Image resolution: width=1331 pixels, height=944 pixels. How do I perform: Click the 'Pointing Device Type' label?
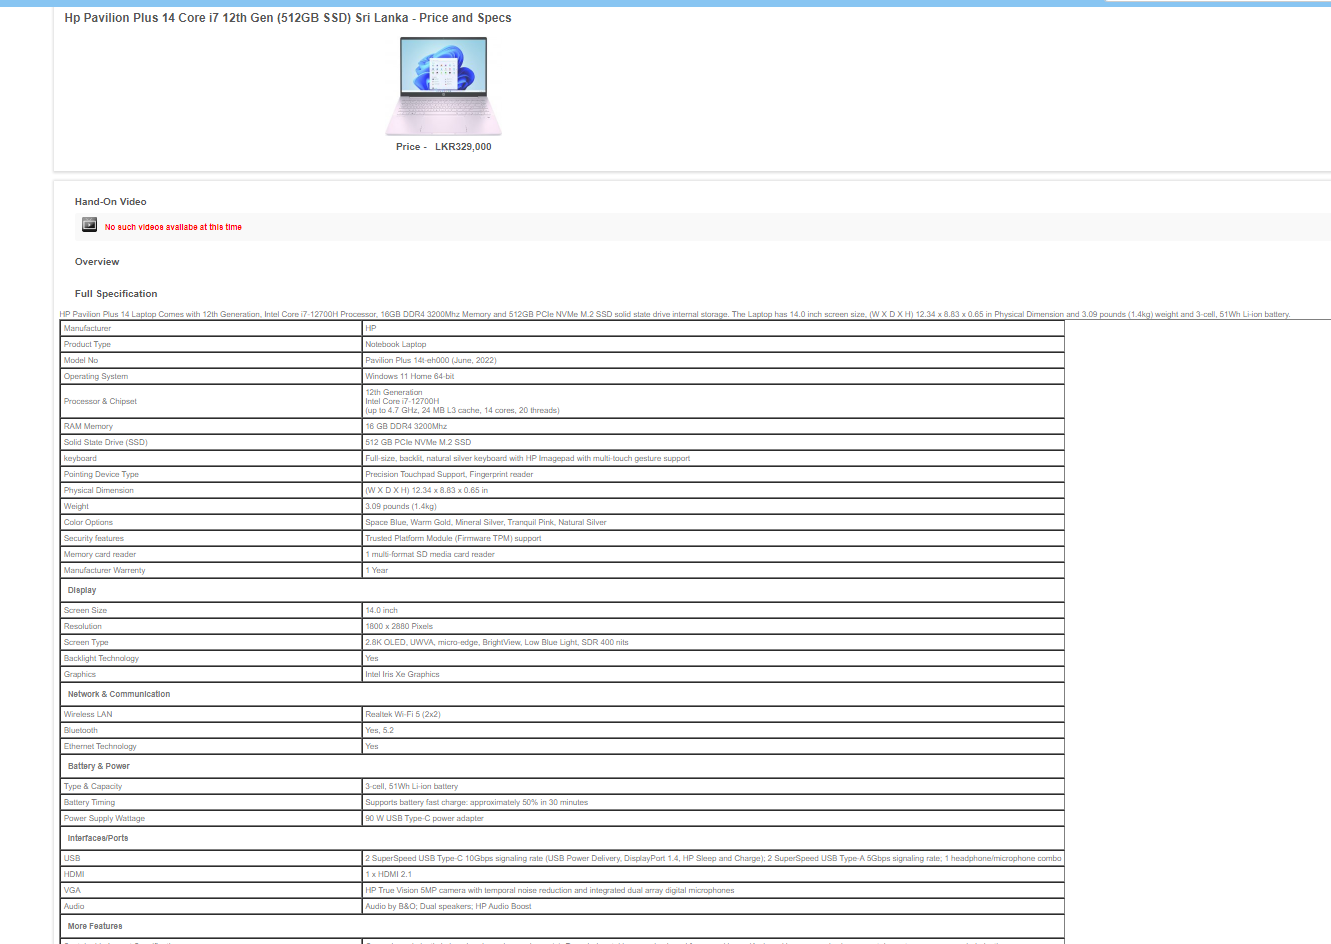(101, 474)
